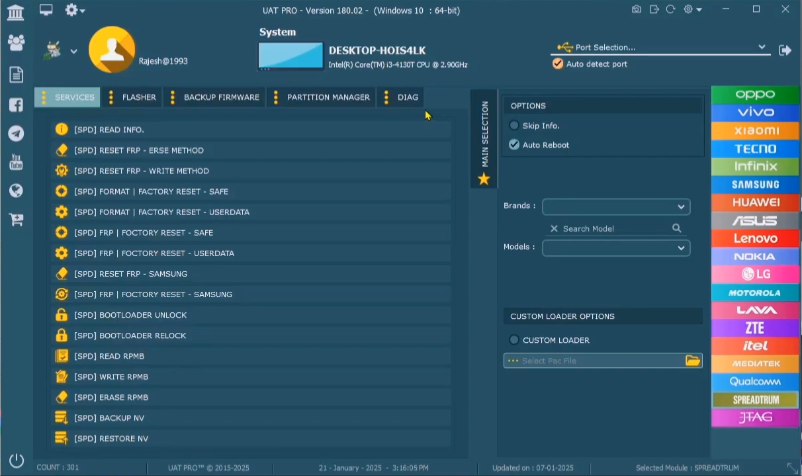Open the shopping cart icon in sidebar
The image size is (802, 476).
(16, 220)
